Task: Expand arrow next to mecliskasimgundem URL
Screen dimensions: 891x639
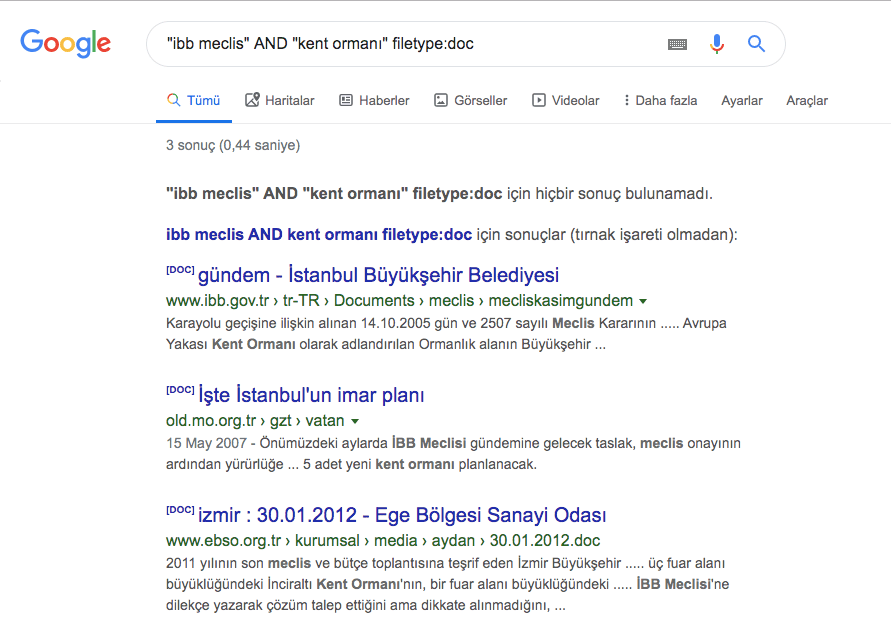Action: pos(643,301)
